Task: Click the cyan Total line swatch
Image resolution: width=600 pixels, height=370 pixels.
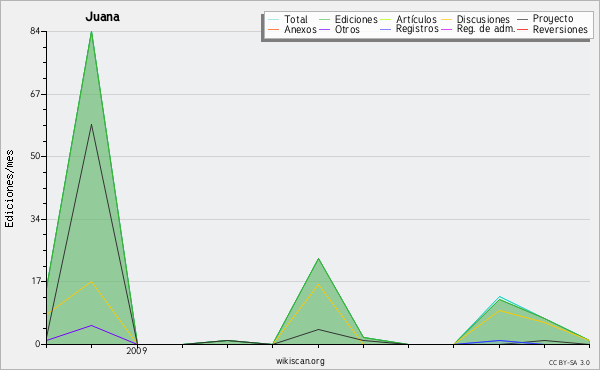Action: tap(273, 19)
